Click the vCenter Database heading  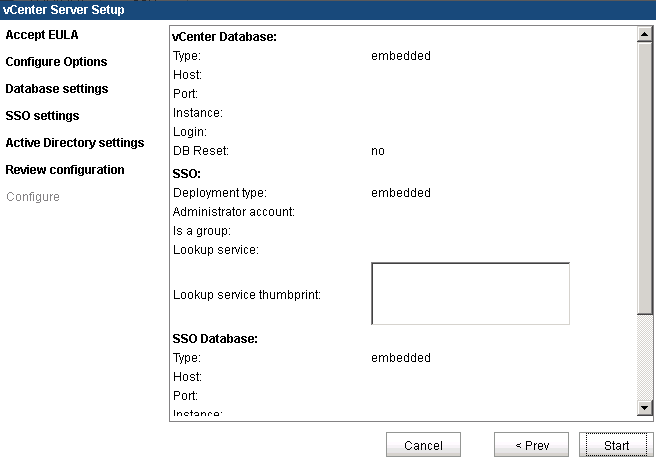[224, 37]
